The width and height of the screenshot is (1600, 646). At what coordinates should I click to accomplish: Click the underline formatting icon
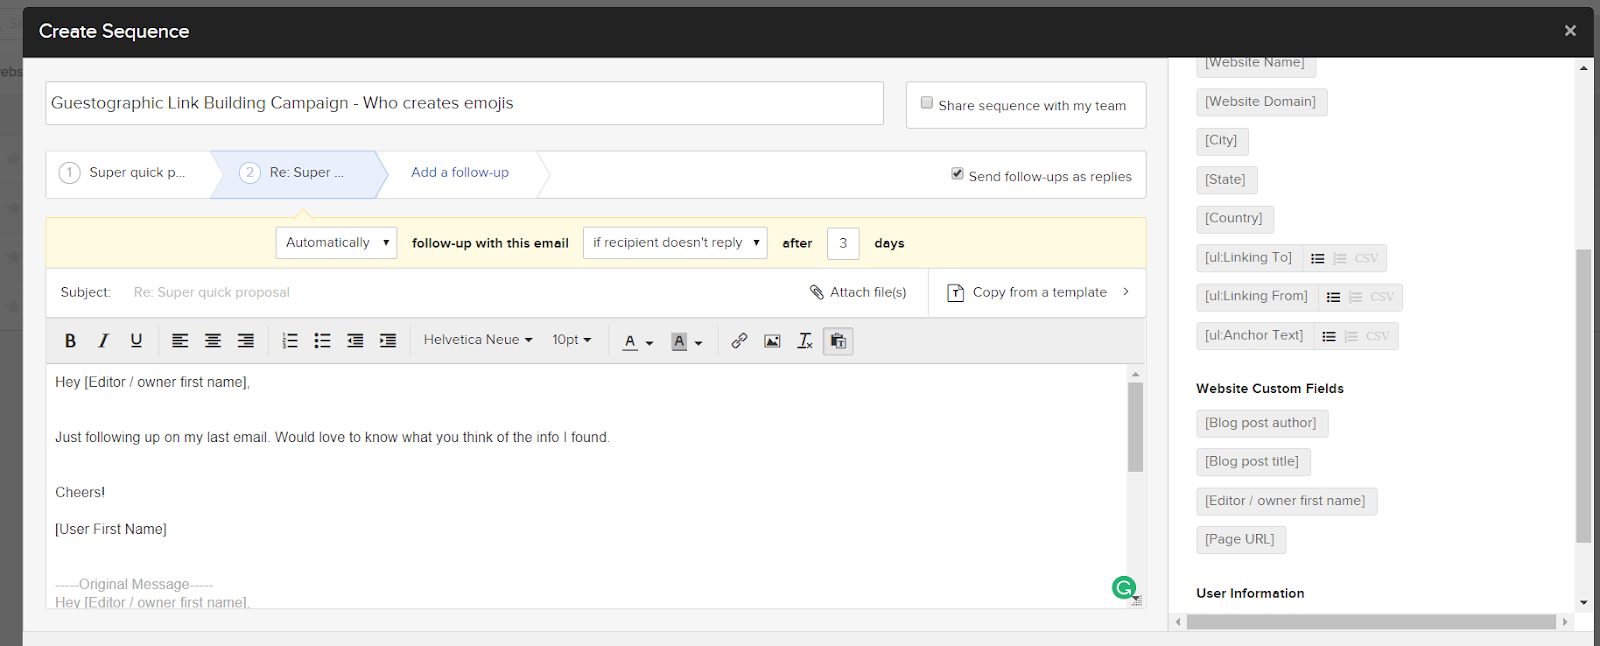pos(136,341)
